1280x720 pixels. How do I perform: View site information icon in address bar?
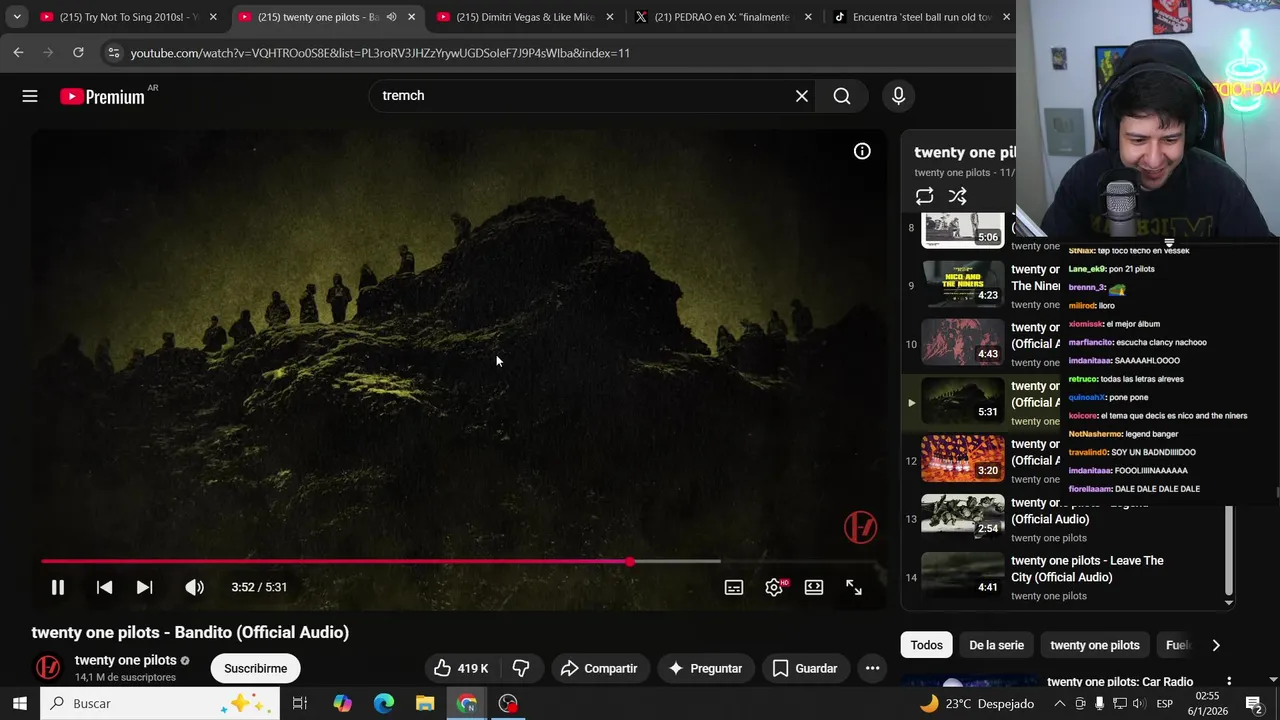113,52
